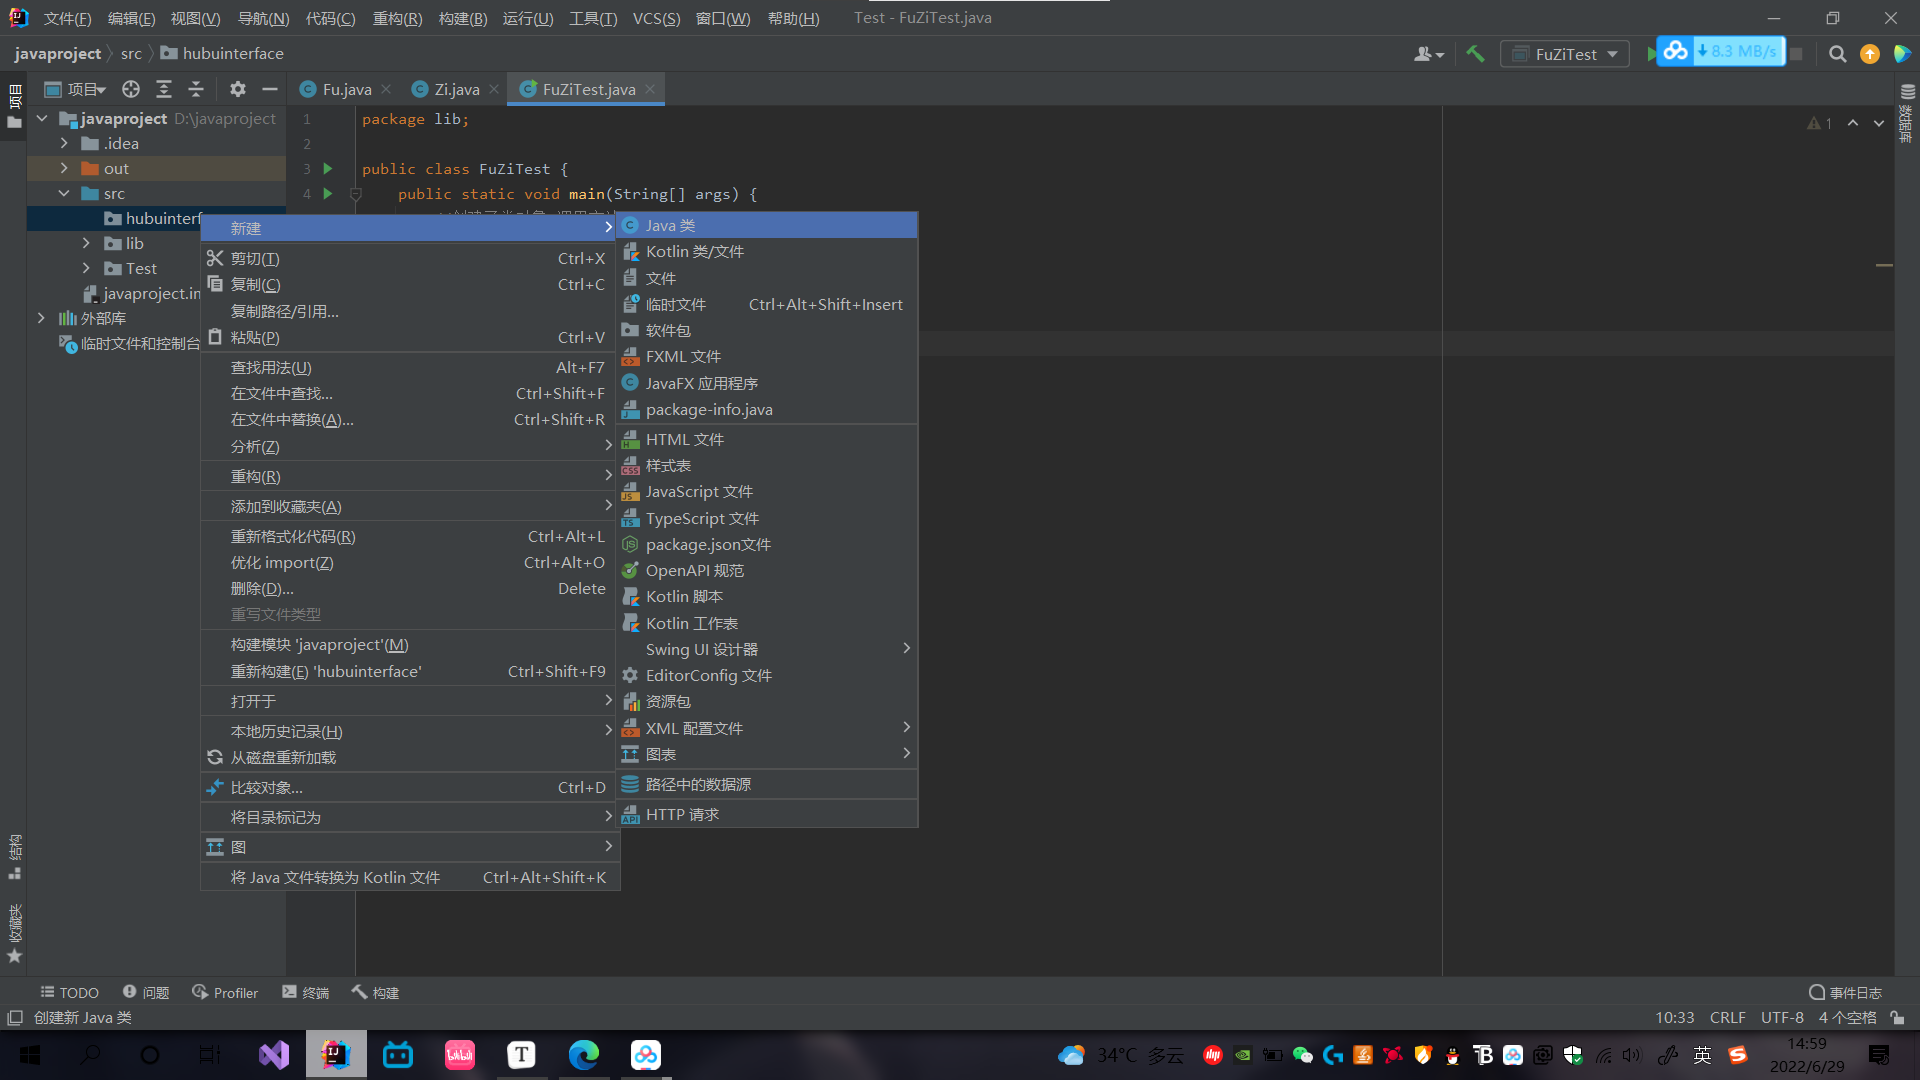Click the collapse all icon in project panel

click(x=196, y=89)
